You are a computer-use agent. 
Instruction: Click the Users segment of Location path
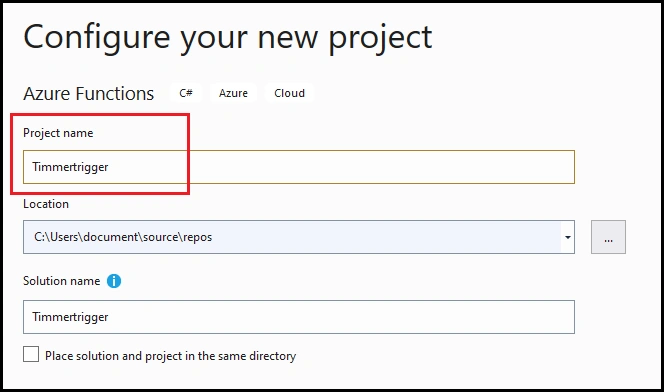[x=64, y=237]
